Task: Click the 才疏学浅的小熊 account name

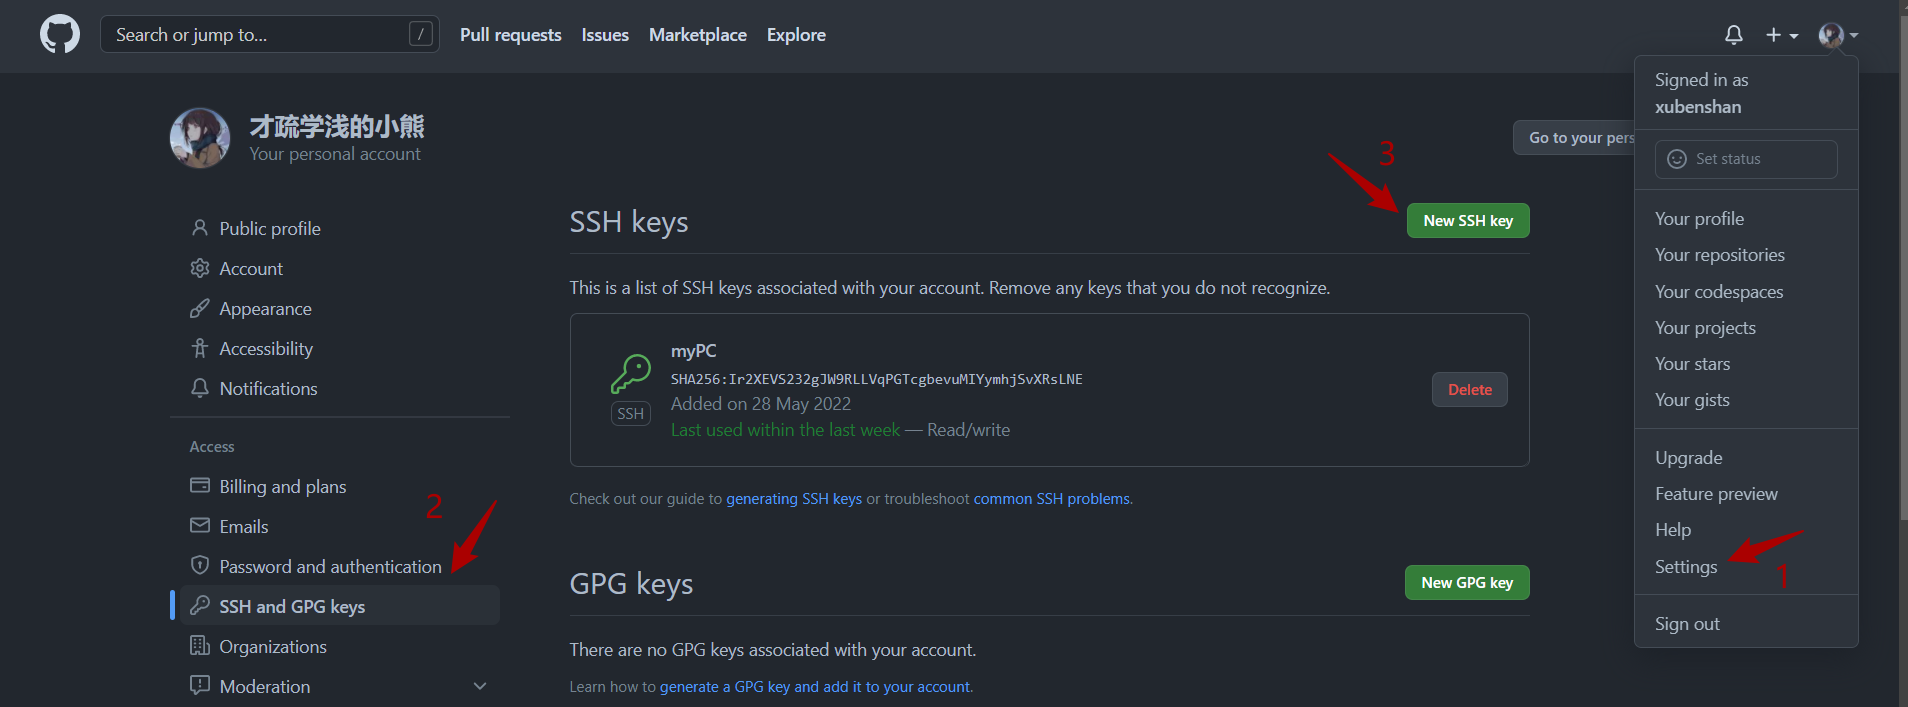Action: [x=337, y=126]
